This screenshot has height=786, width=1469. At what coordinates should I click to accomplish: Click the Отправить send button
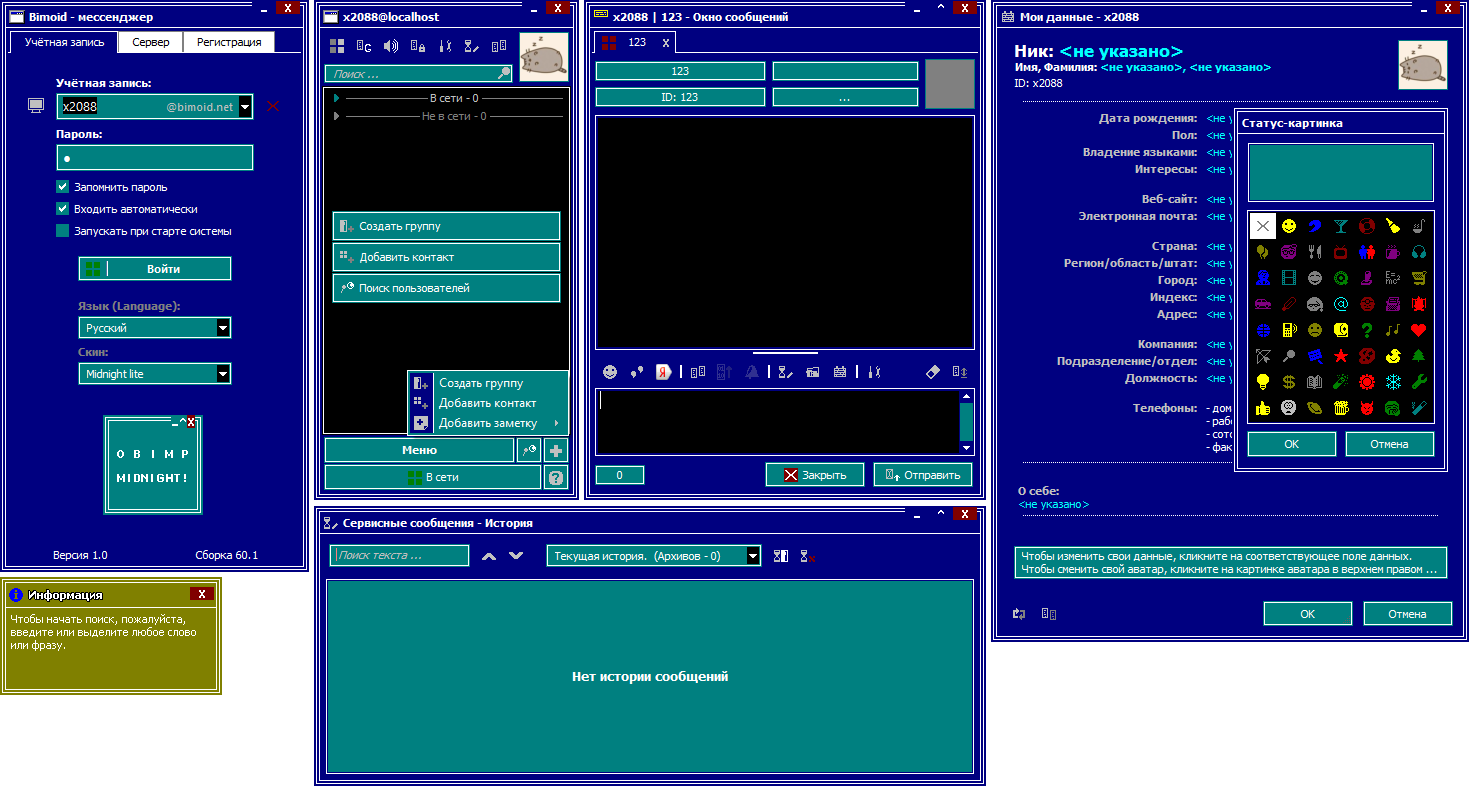923,475
